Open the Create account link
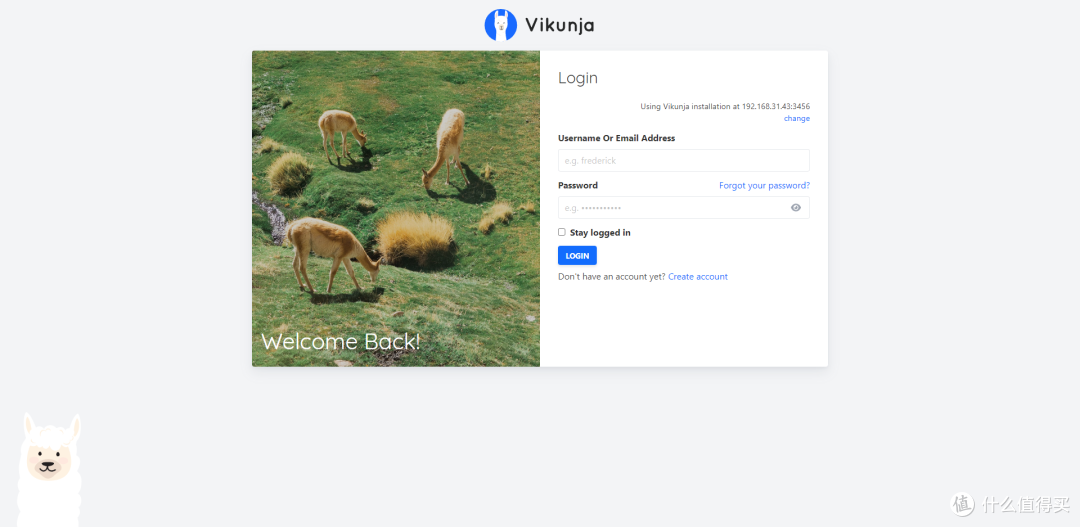 pyautogui.click(x=698, y=277)
